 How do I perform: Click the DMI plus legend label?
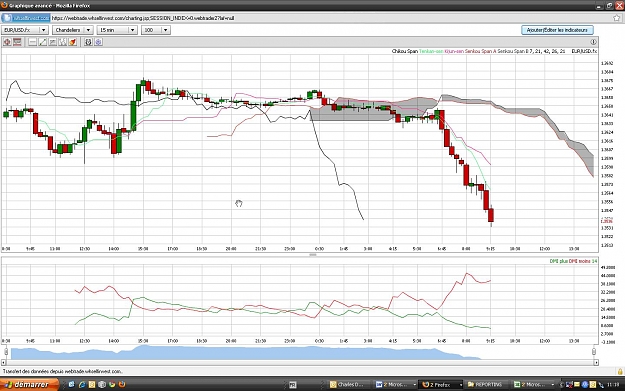[559, 261]
